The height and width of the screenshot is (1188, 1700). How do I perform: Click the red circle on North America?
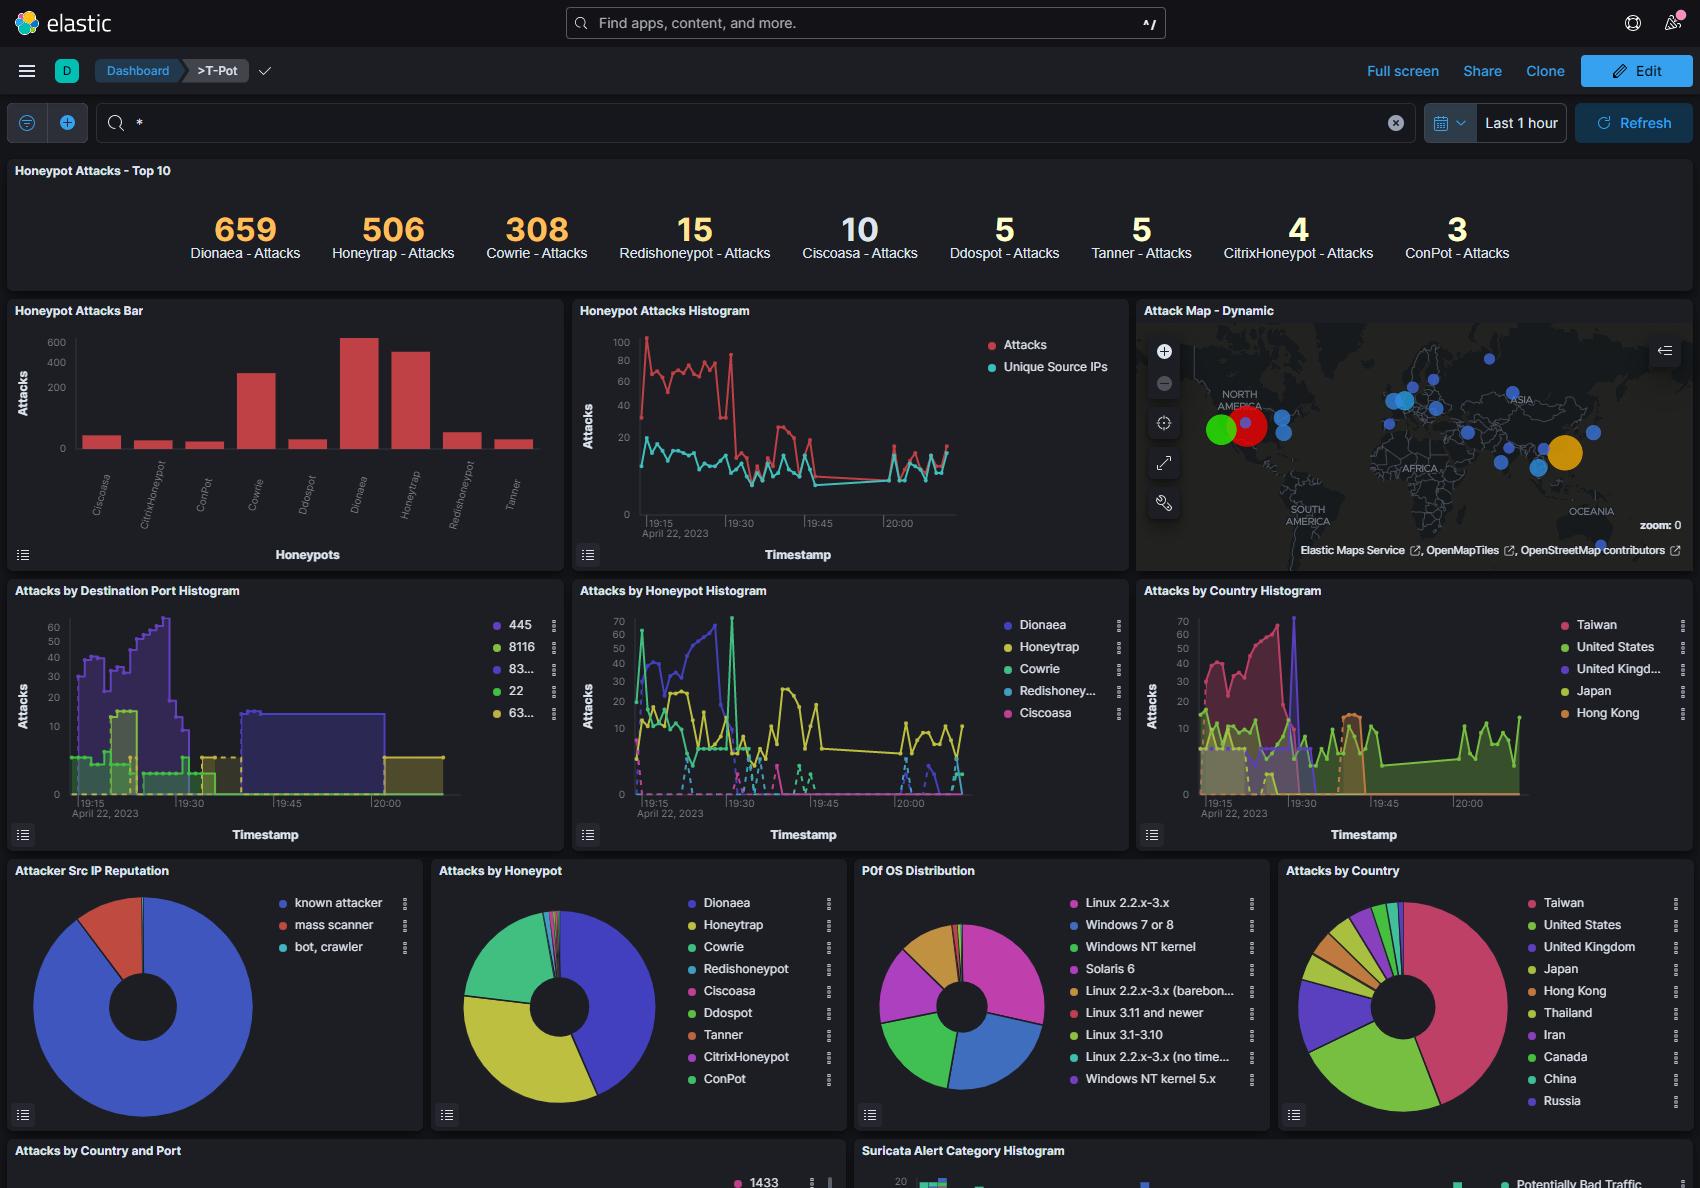click(x=1246, y=425)
